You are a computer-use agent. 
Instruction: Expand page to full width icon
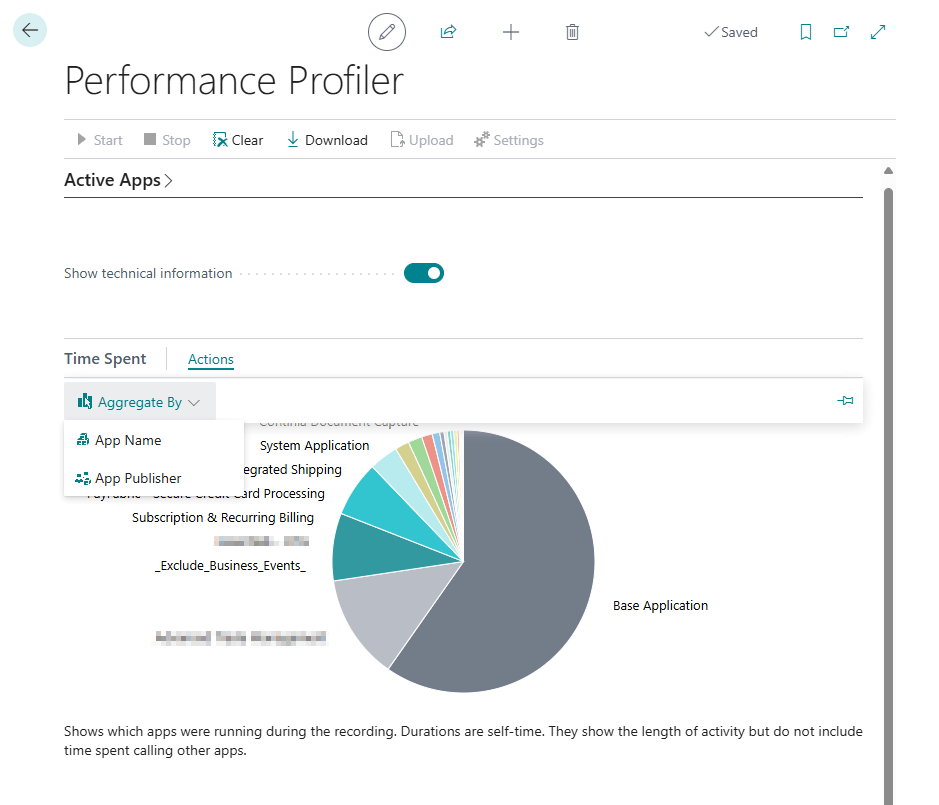click(878, 32)
